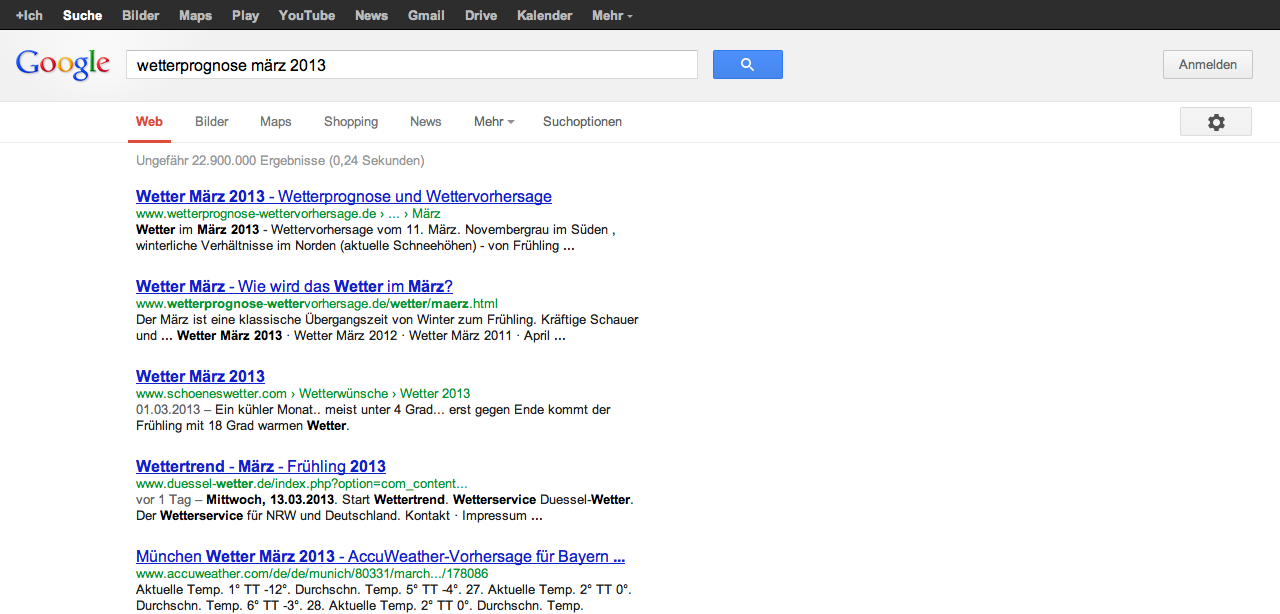This screenshot has height=614, width=1280.
Task: Open result 'Wetter März 2013 - Wetterprognose und Wettervorhersage'
Action: pos(344,196)
